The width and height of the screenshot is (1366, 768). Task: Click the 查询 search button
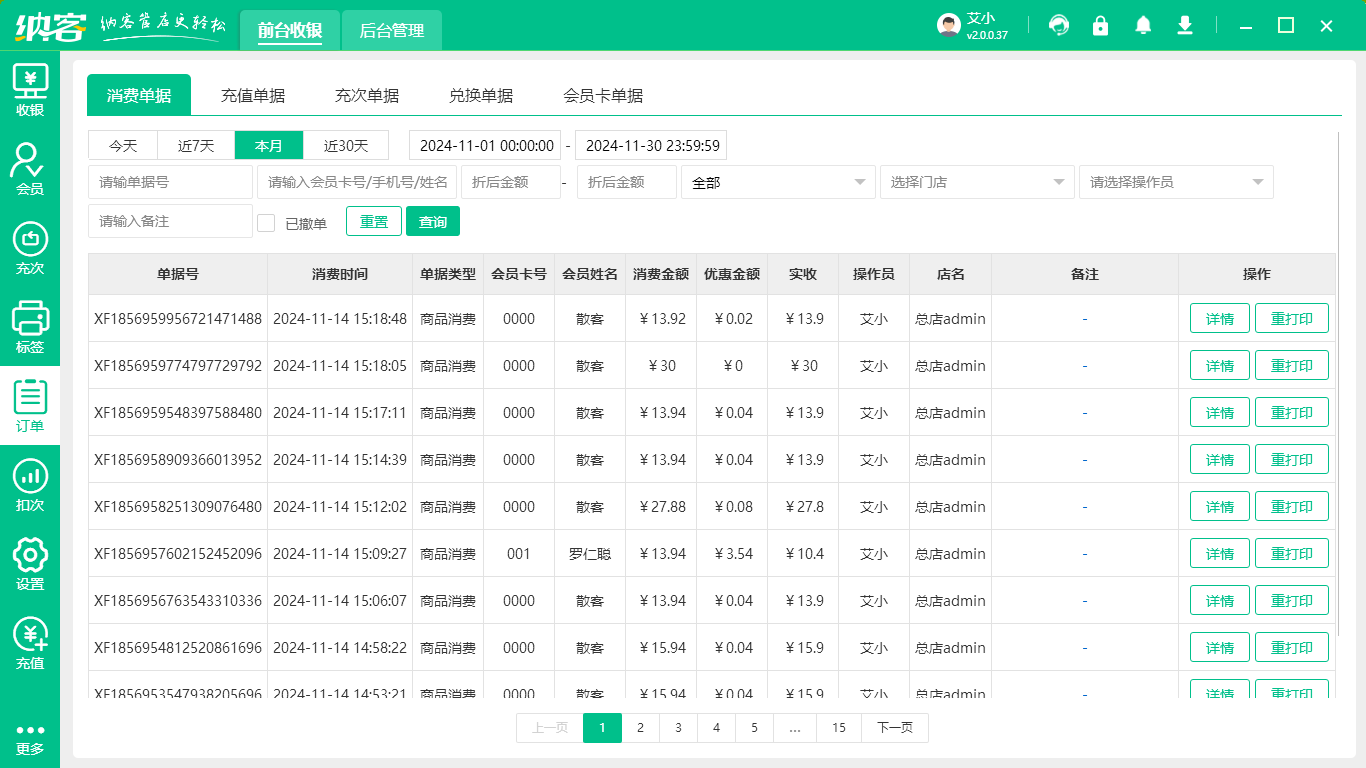433,221
